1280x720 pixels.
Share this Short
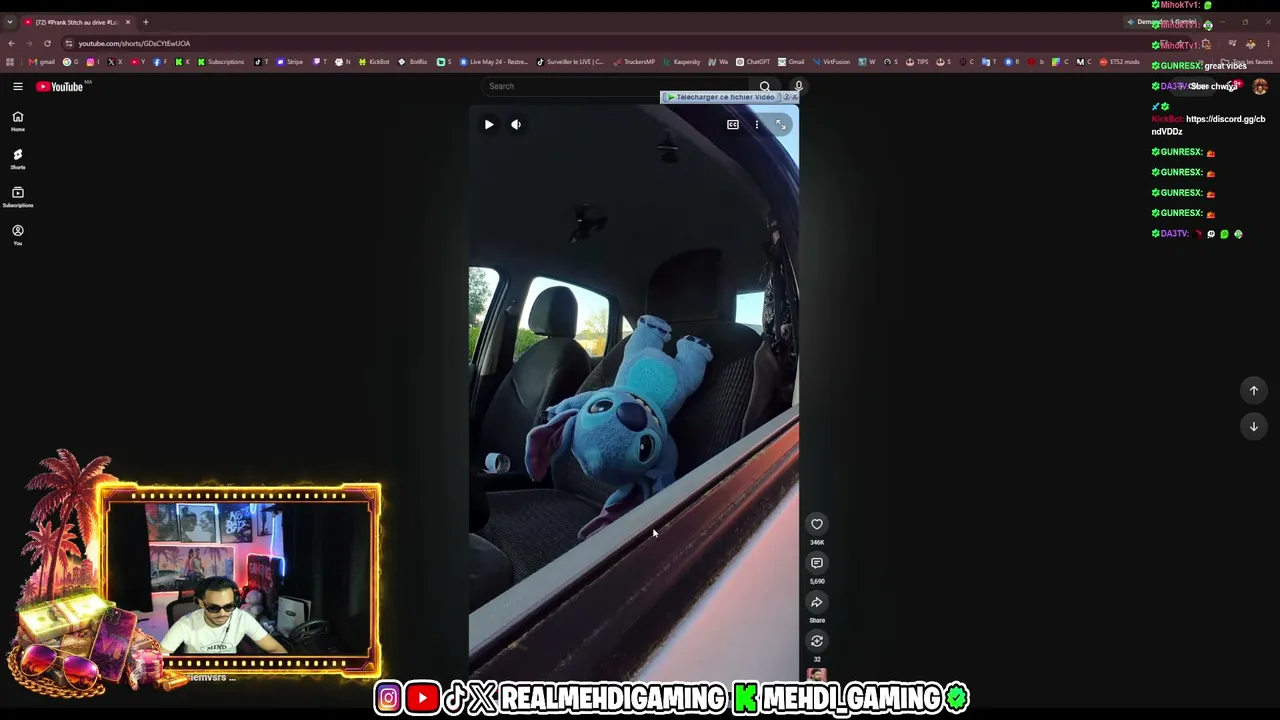817,602
